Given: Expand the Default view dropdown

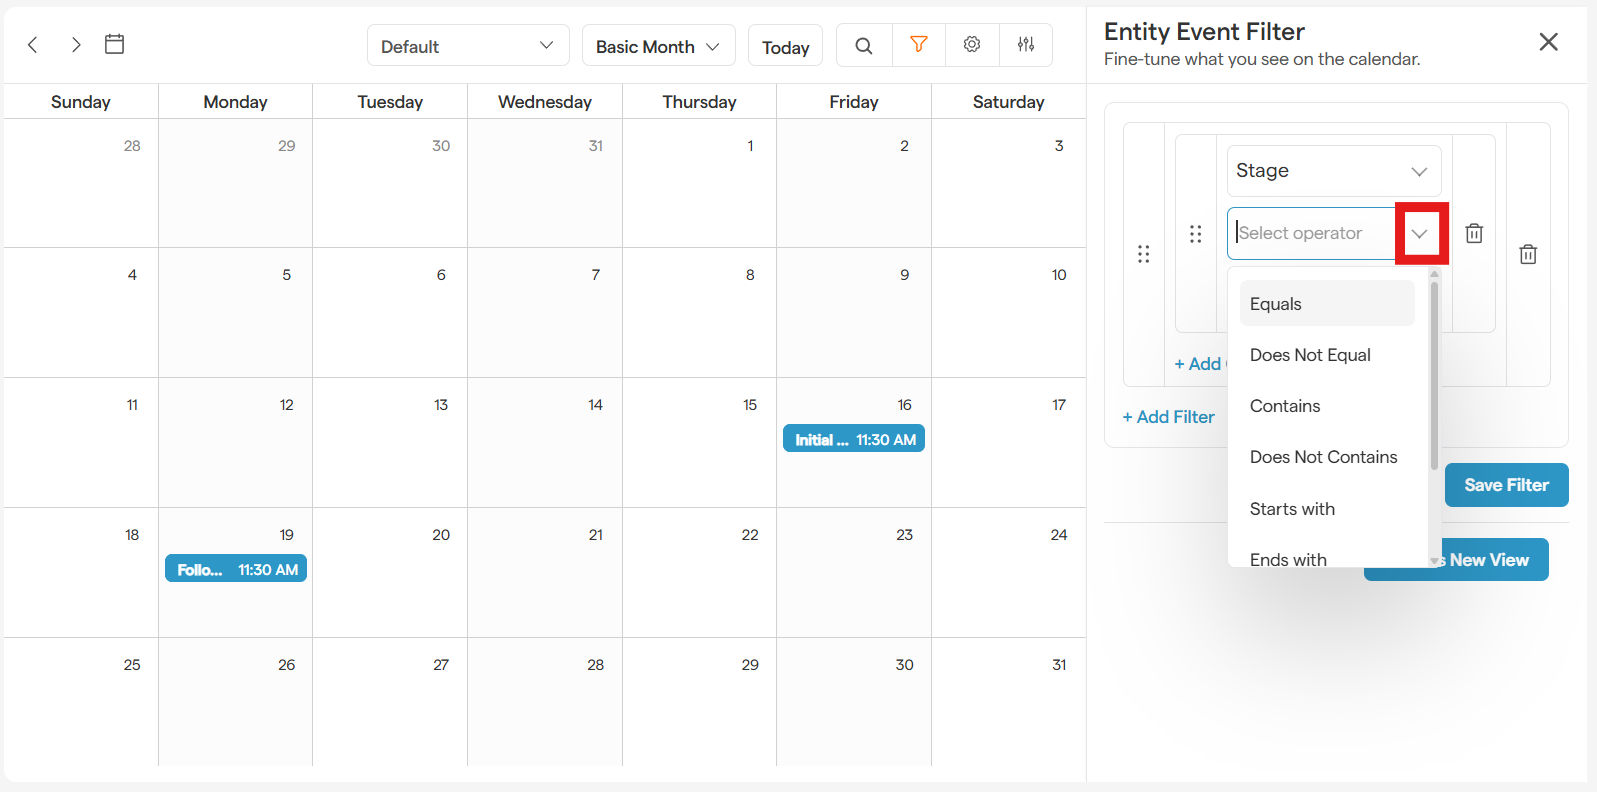Looking at the screenshot, I should pos(467,46).
